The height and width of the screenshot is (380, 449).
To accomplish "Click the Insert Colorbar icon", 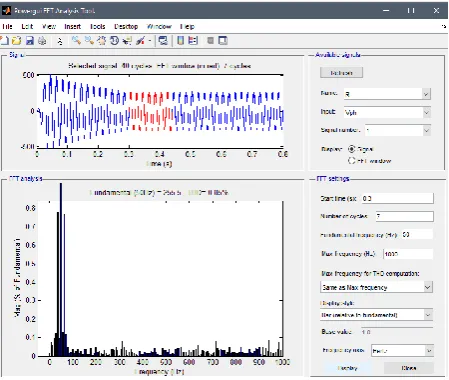I will tap(180, 41).
